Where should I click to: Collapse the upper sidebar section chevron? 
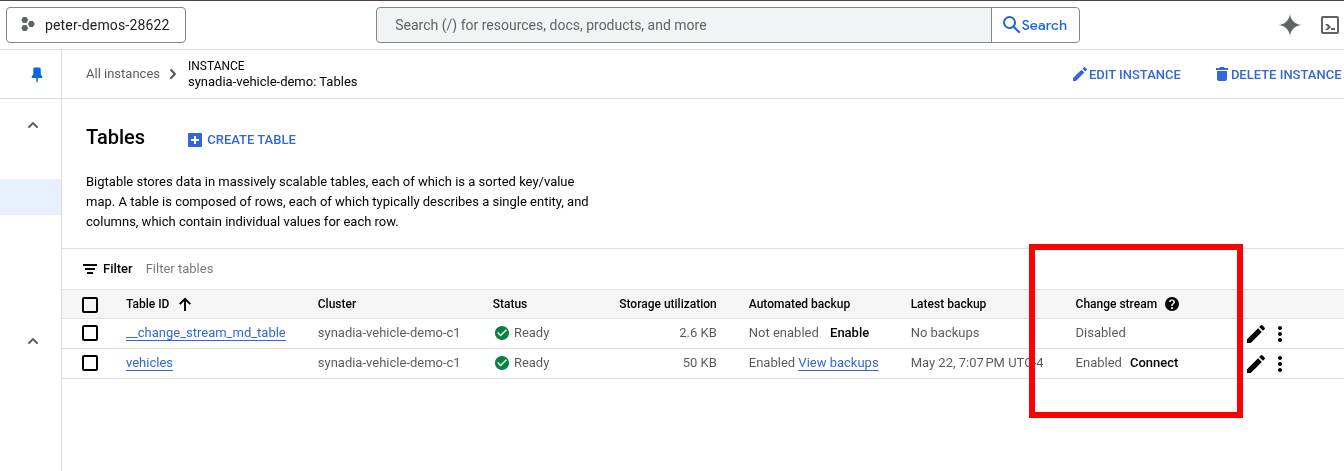click(32, 125)
